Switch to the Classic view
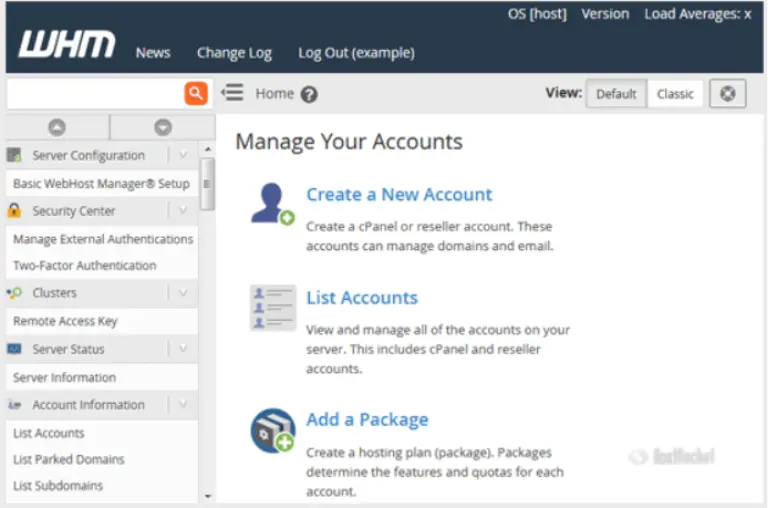This screenshot has height=508, width=768. click(675, 94)
